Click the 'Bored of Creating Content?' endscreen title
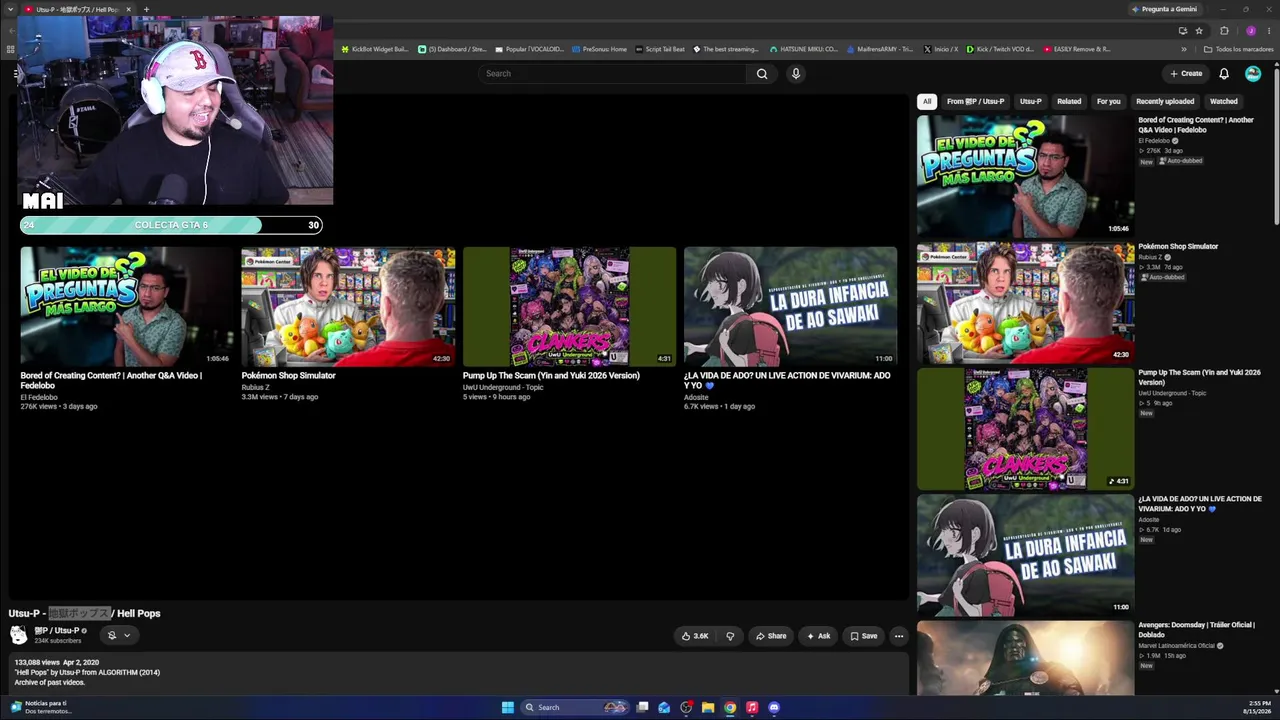The width and height of the screenshot is (1280, 720). click(x=111, y=380)
